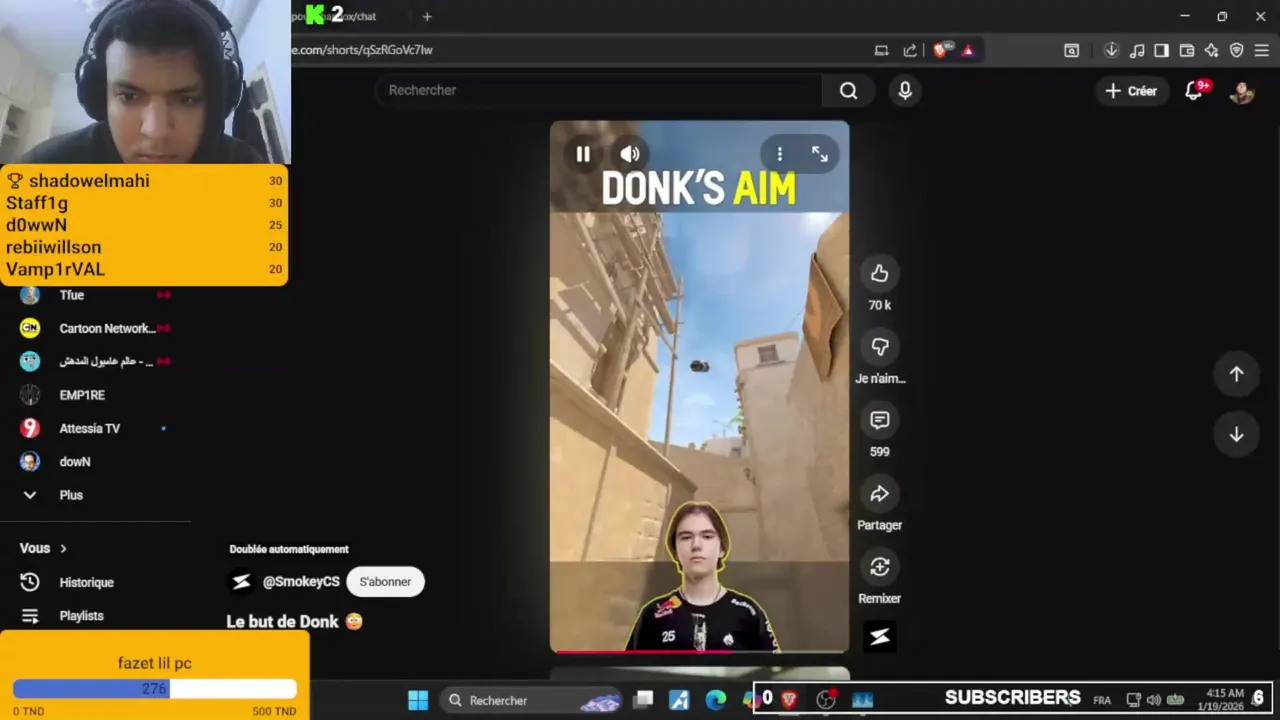The image size is (1280, 720).
Task: Open the browser hamburger menu
Action: click(x=1262, y=50)
